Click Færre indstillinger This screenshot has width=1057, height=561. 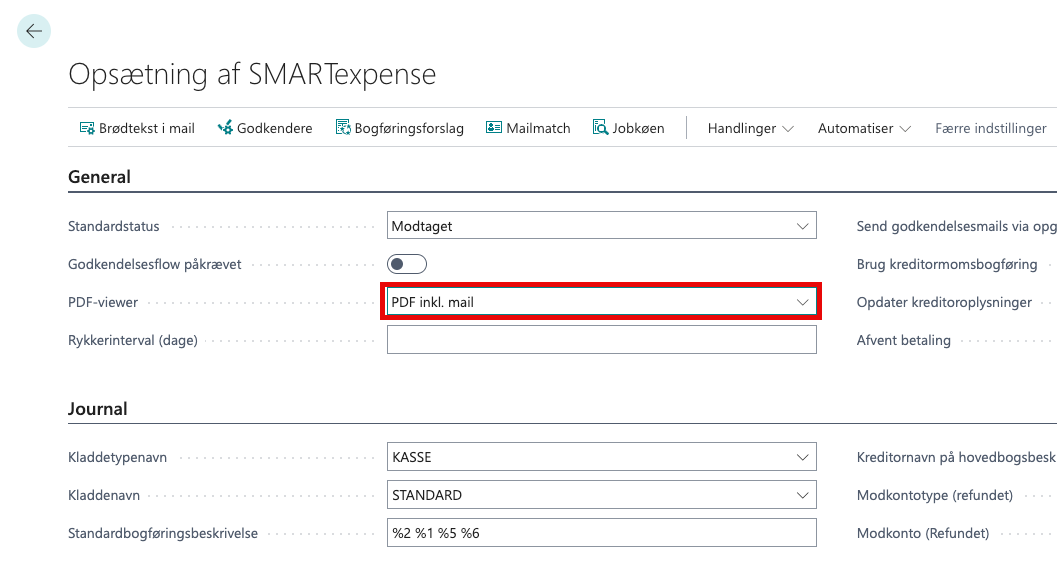pos(990,128)
